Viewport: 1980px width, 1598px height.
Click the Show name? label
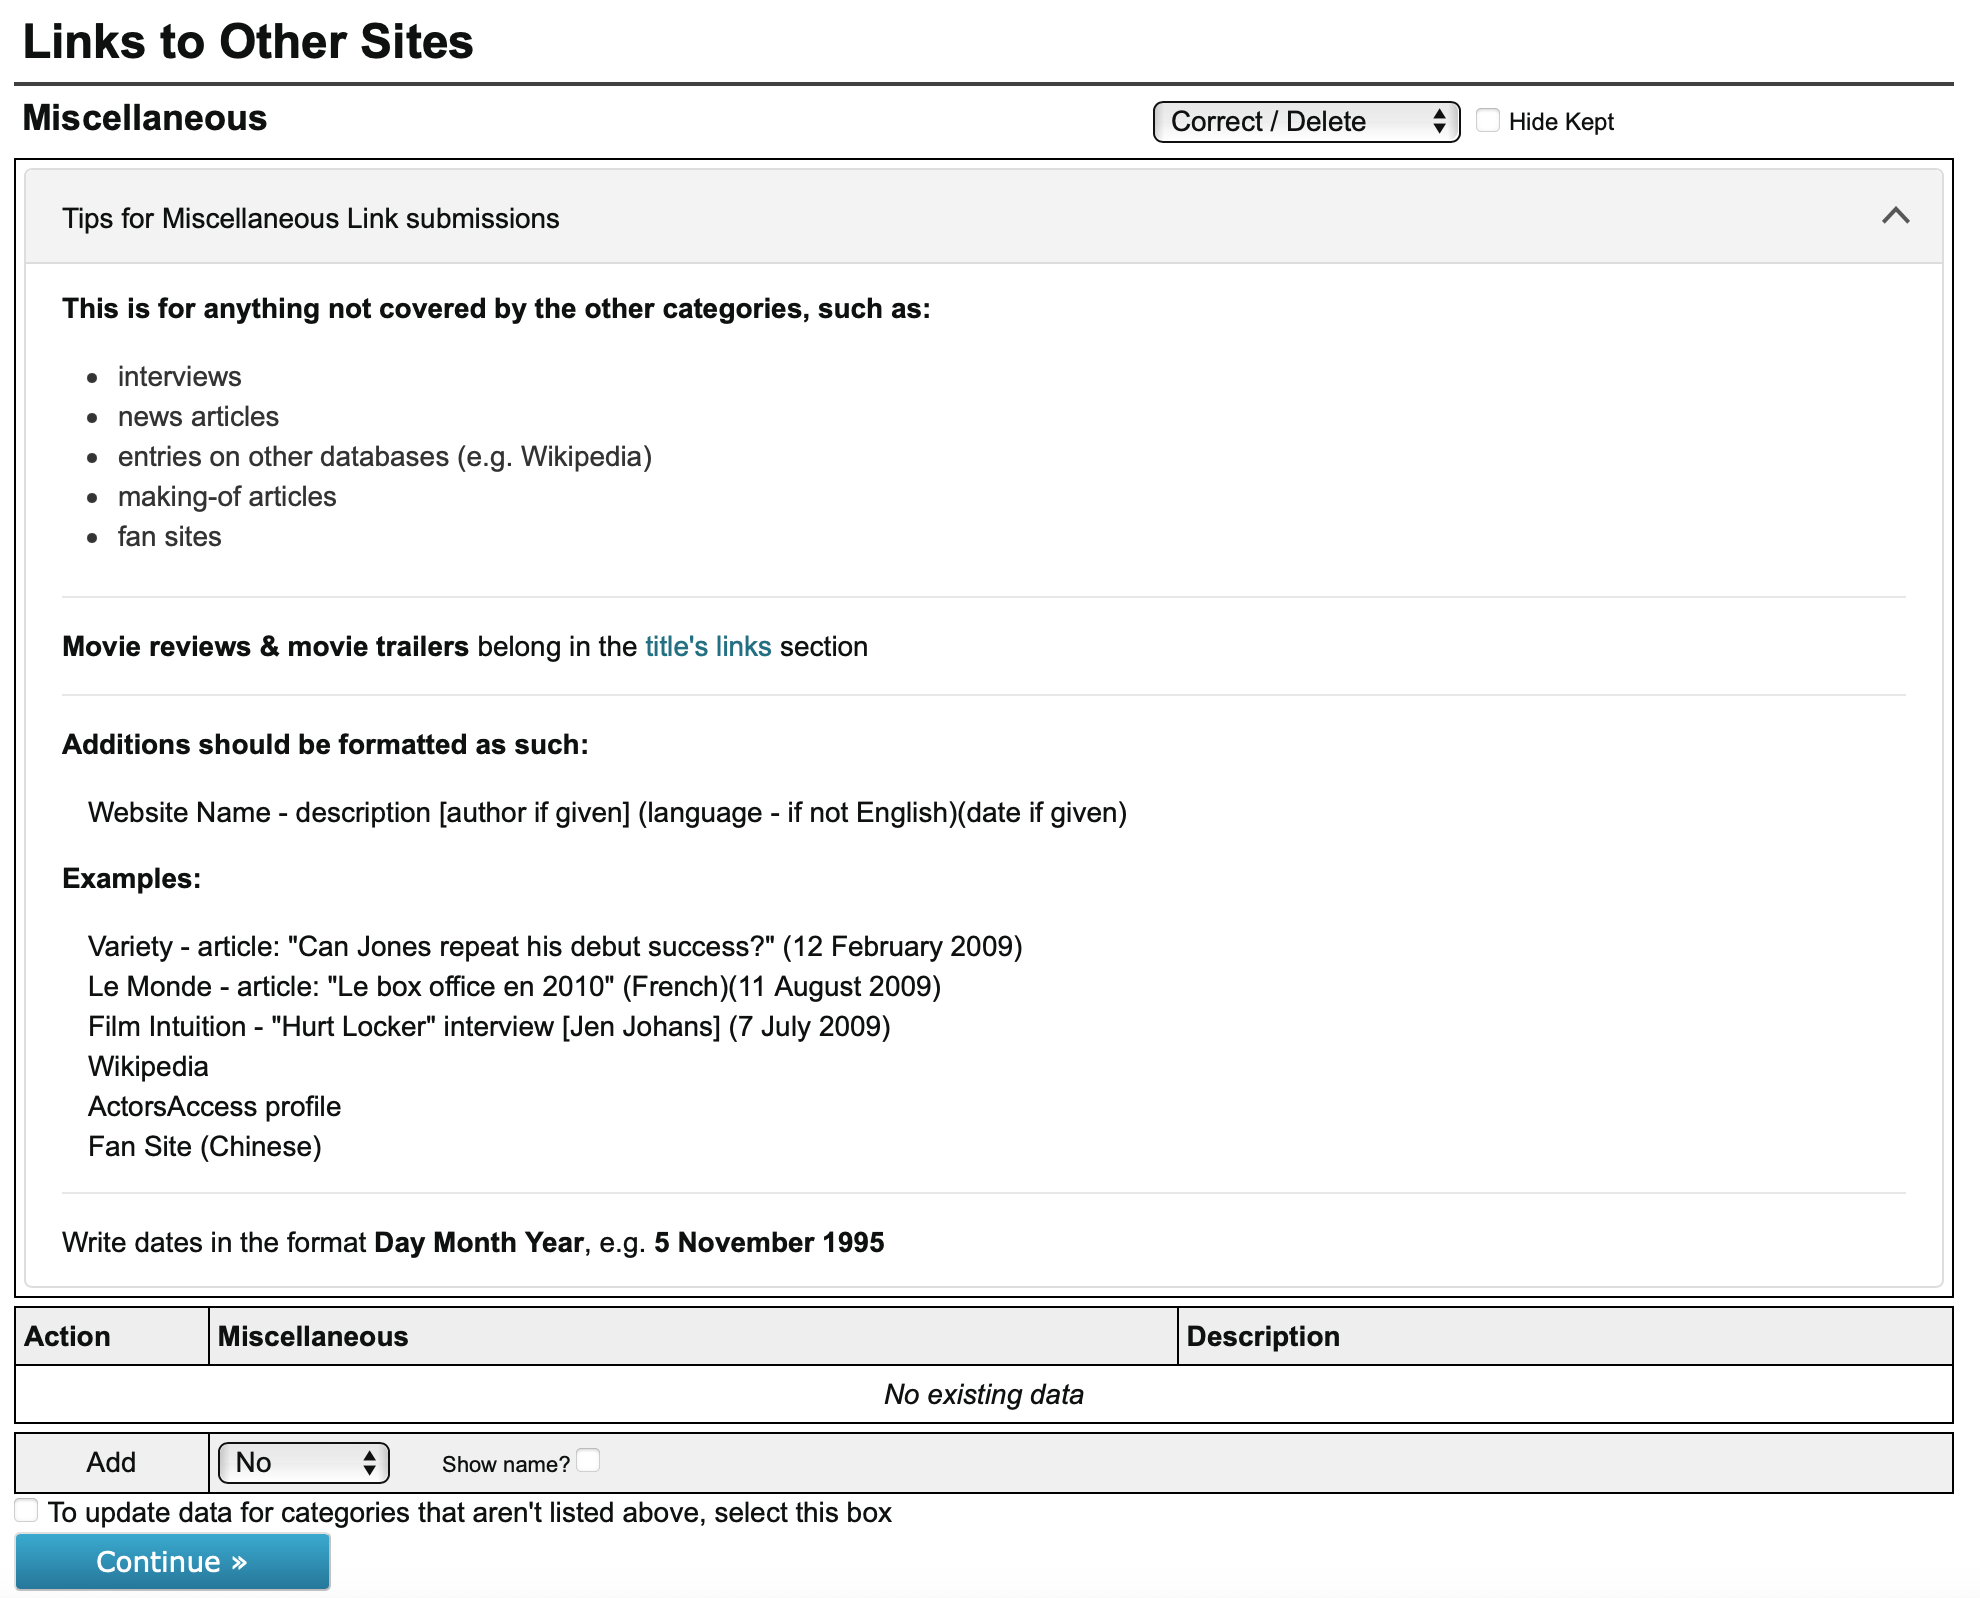[x=505, y=1464]
